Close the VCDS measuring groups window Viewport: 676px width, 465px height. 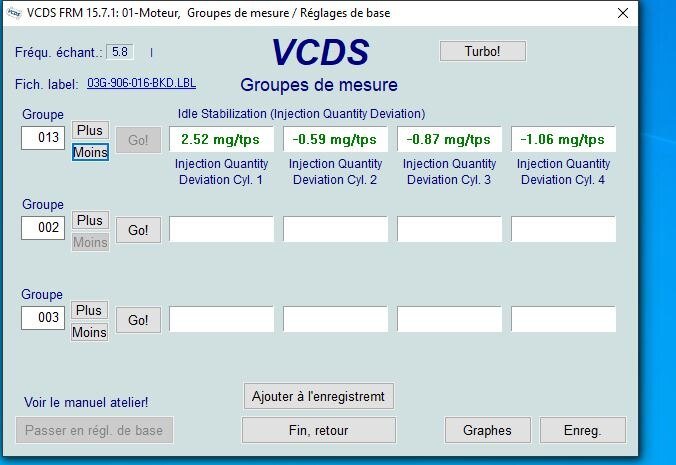click(x=623, y=13)
